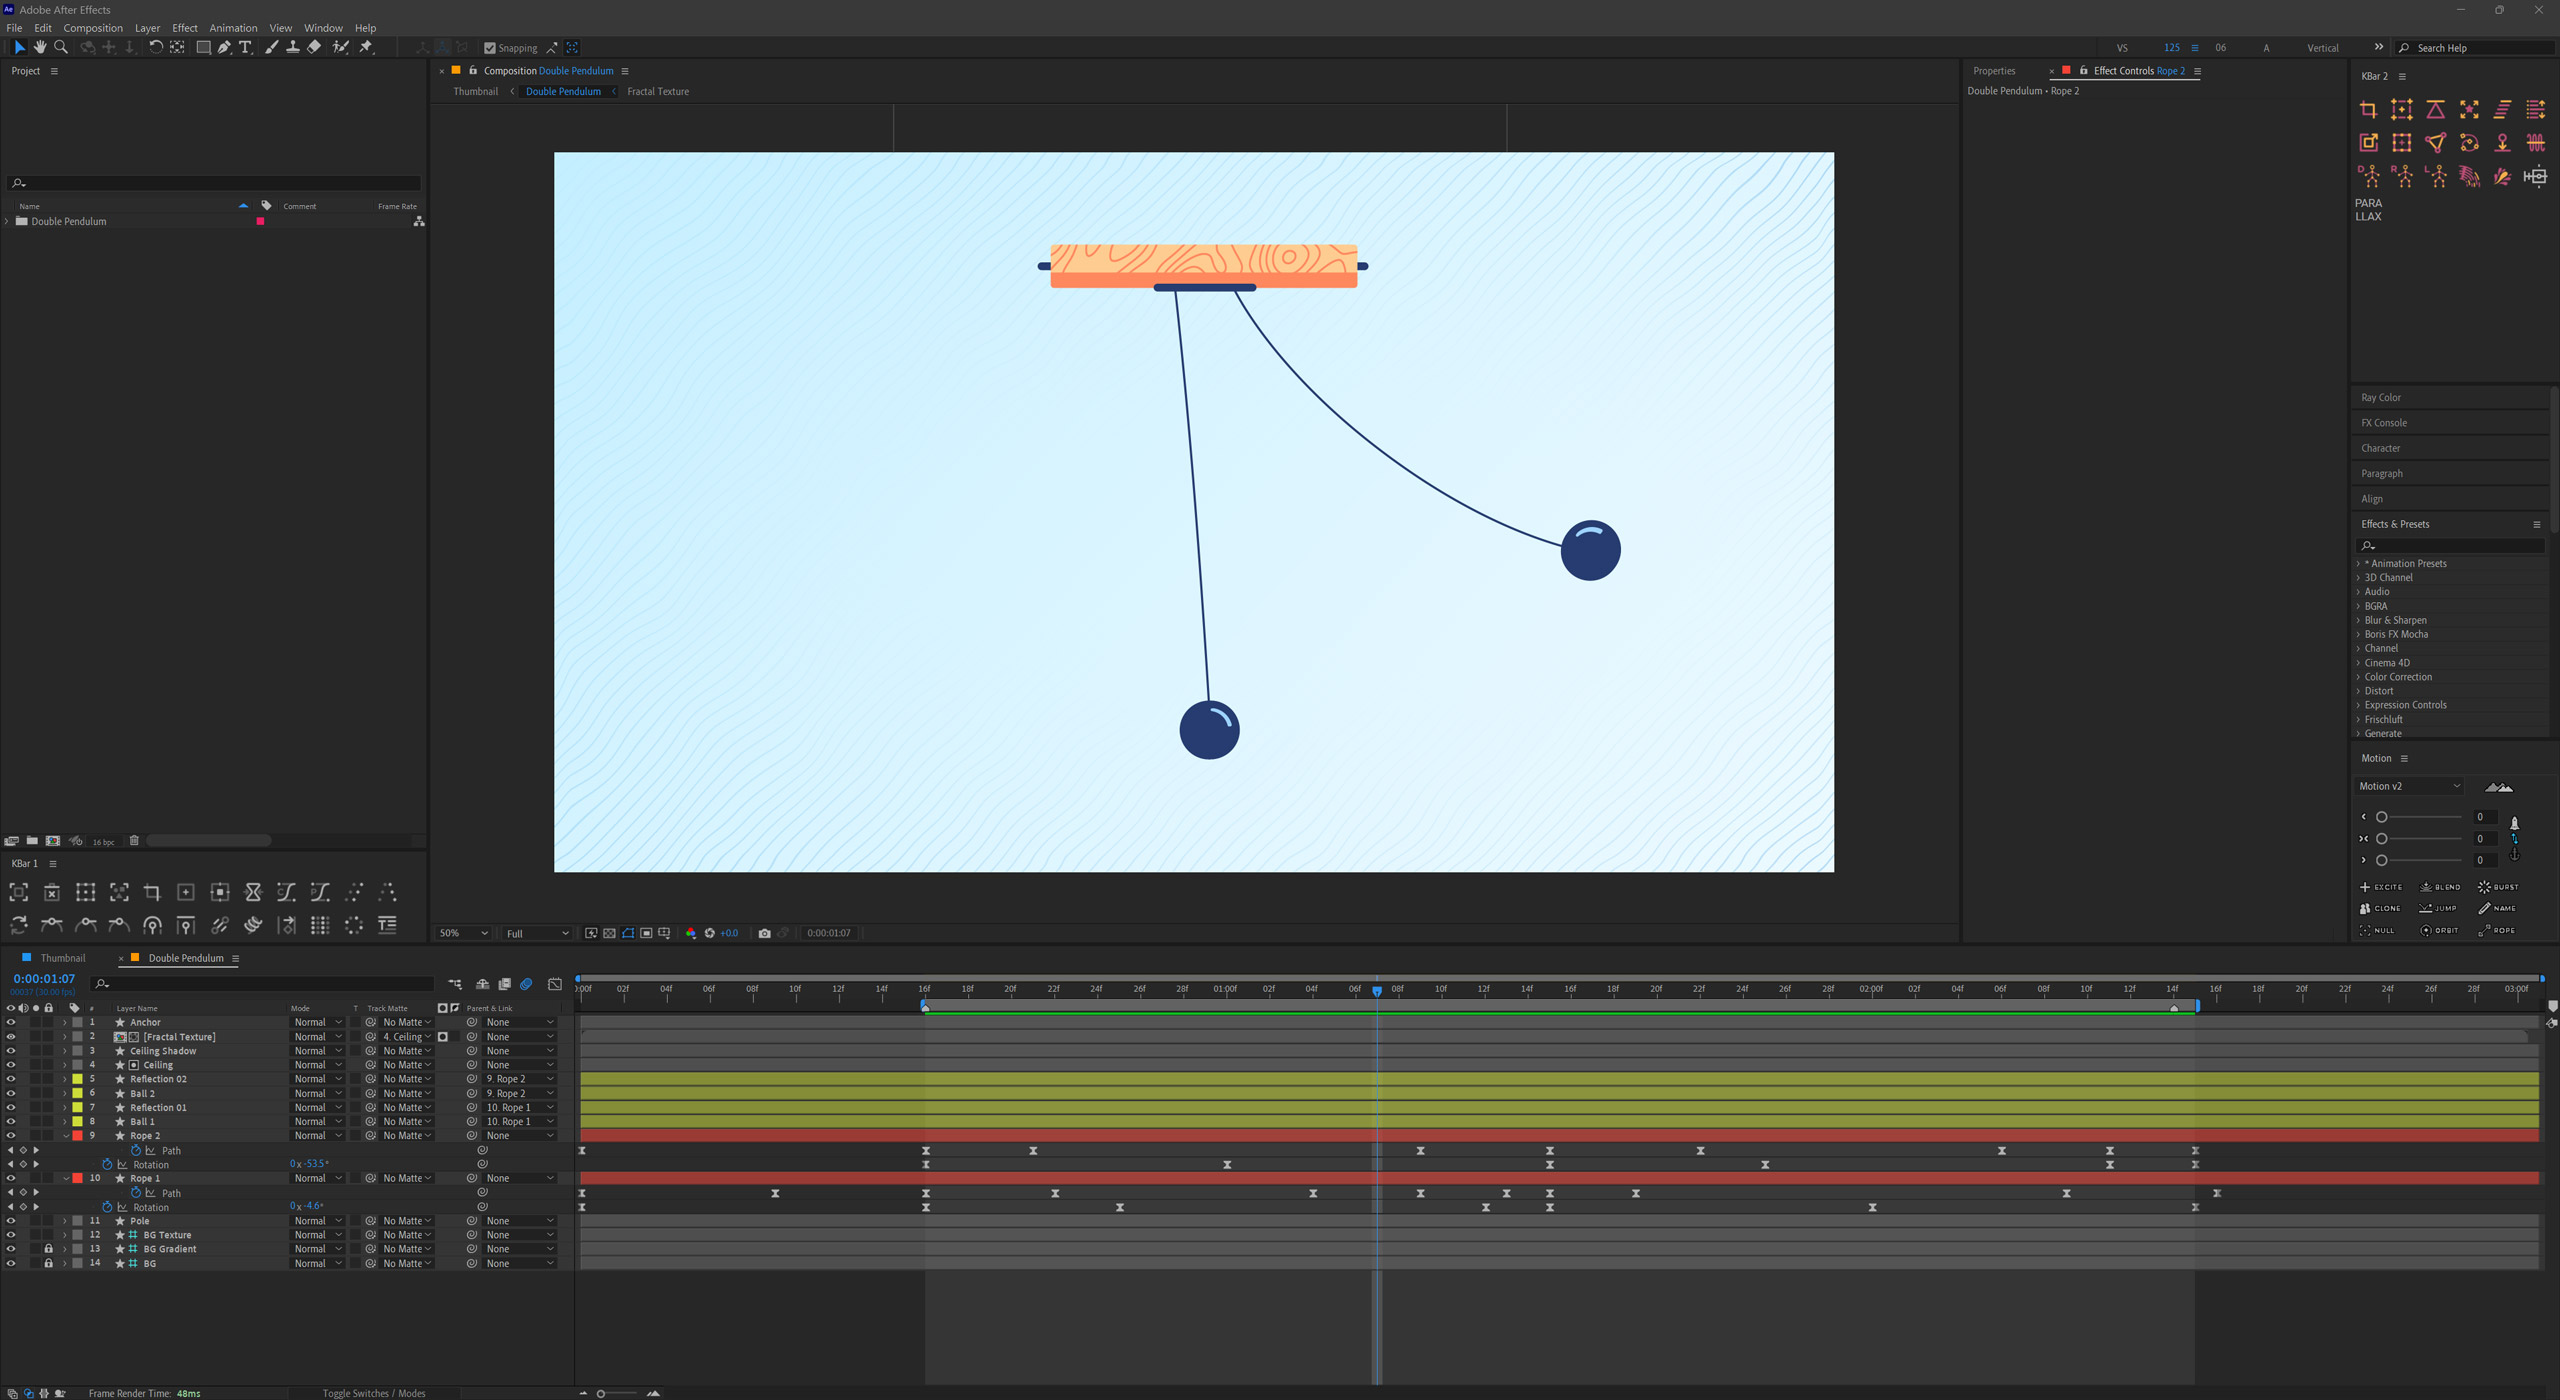The image size is (2560, 1400).
Task: Select the Puppet Pin tool
Action: pos(366,47)
